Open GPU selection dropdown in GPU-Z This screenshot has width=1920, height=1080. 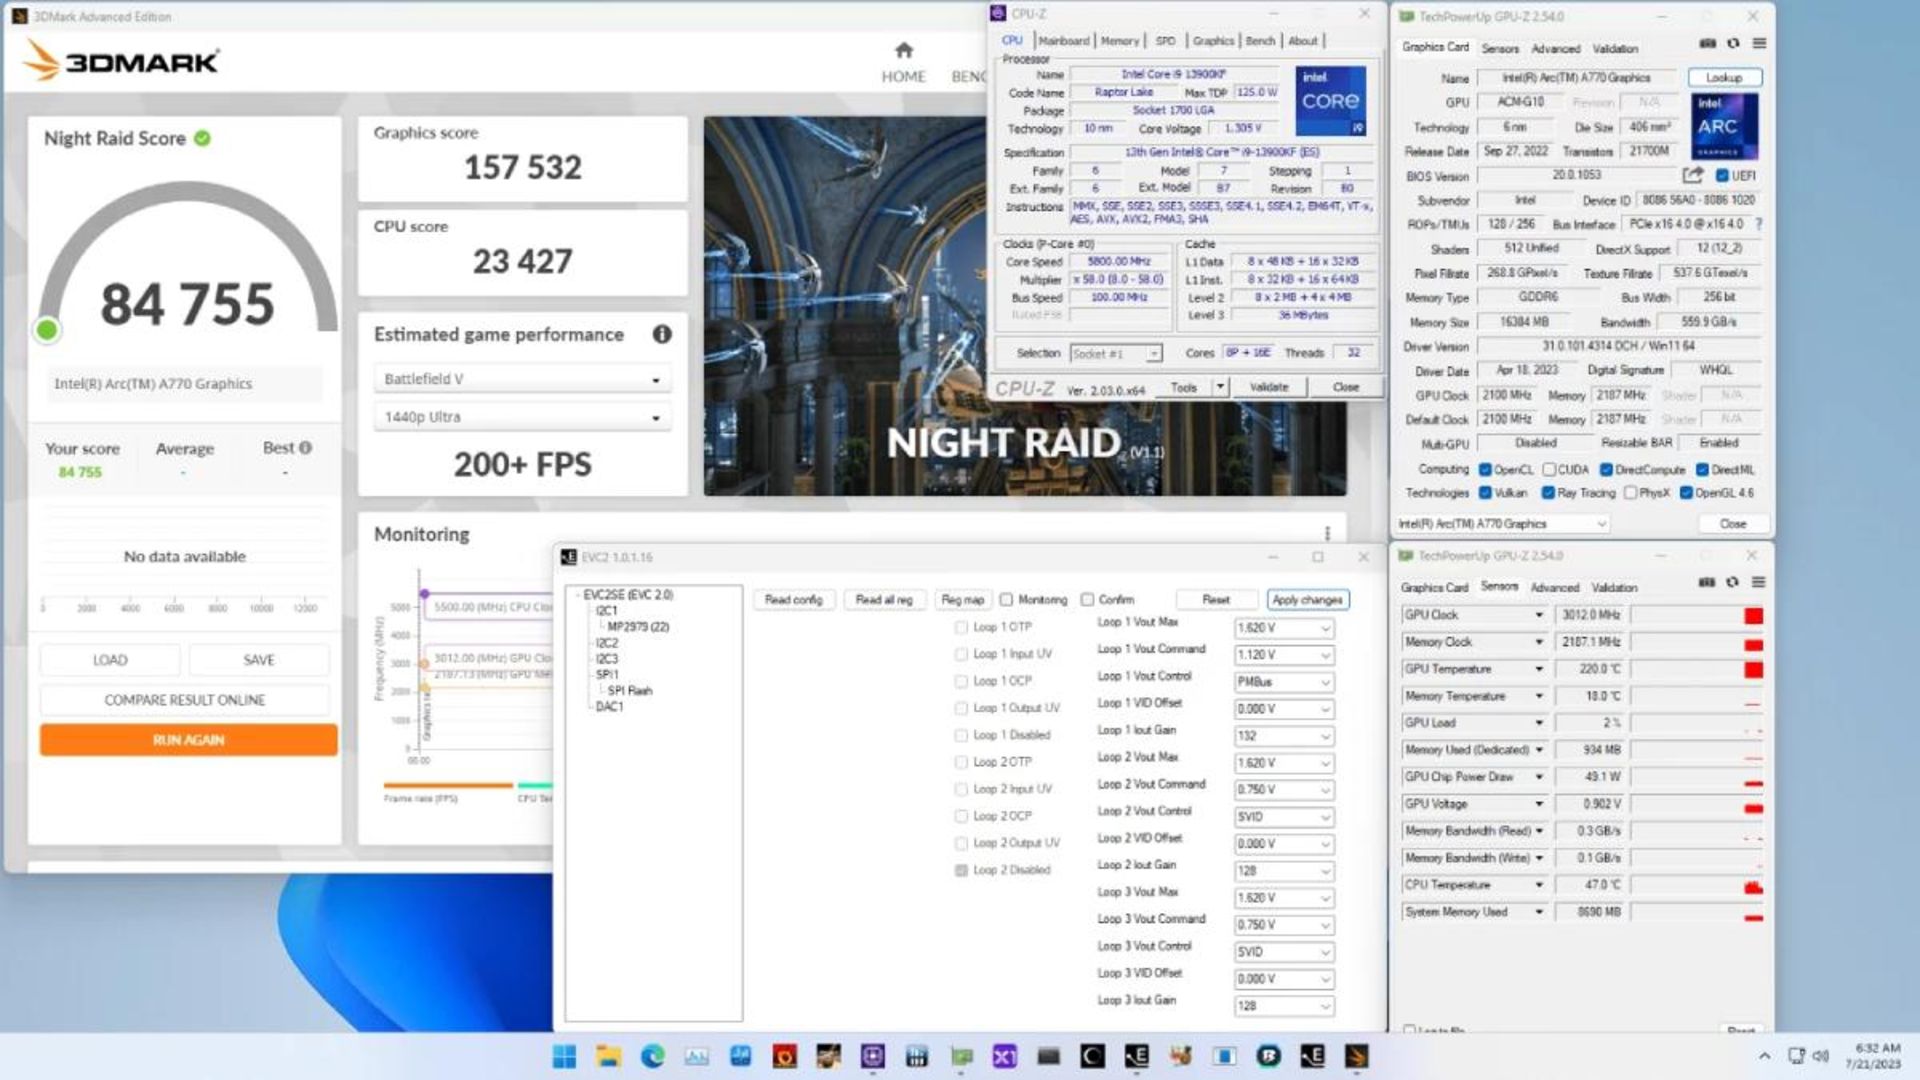point(1502,523)
